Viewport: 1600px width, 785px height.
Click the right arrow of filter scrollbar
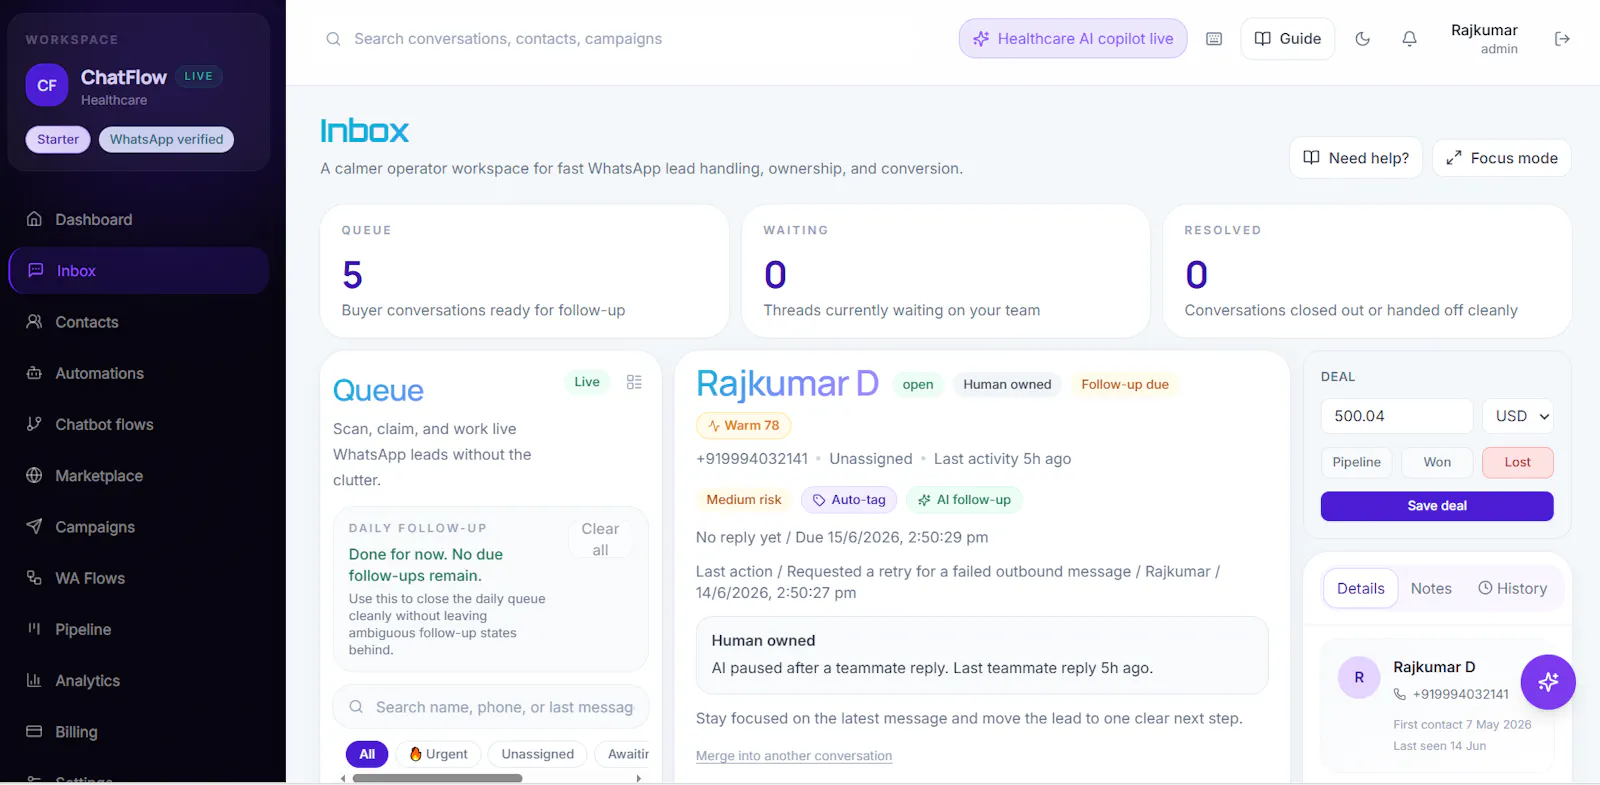click(x=639, y=778)
